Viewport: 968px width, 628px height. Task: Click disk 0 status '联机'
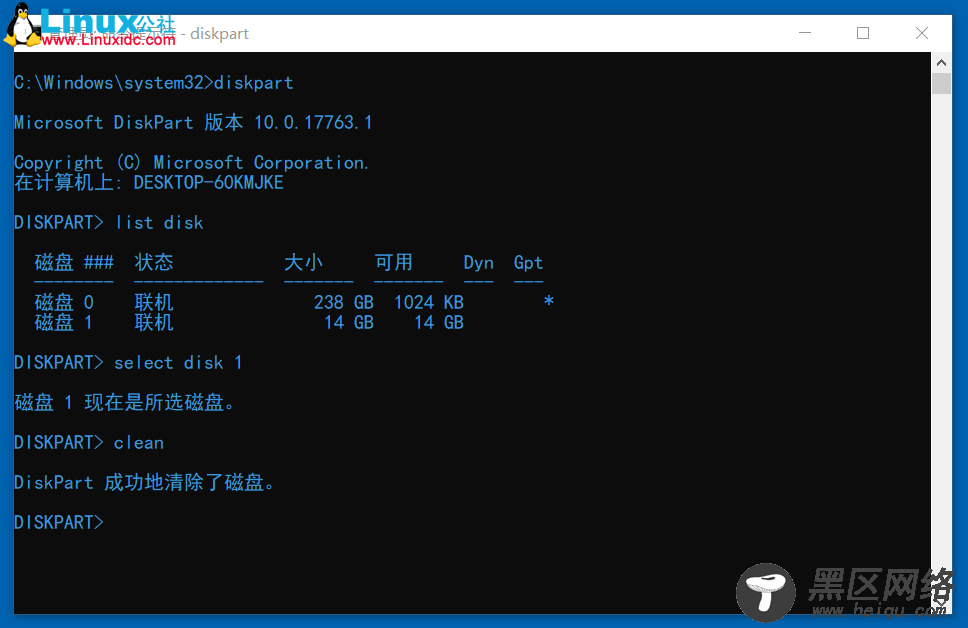(154, 303)
